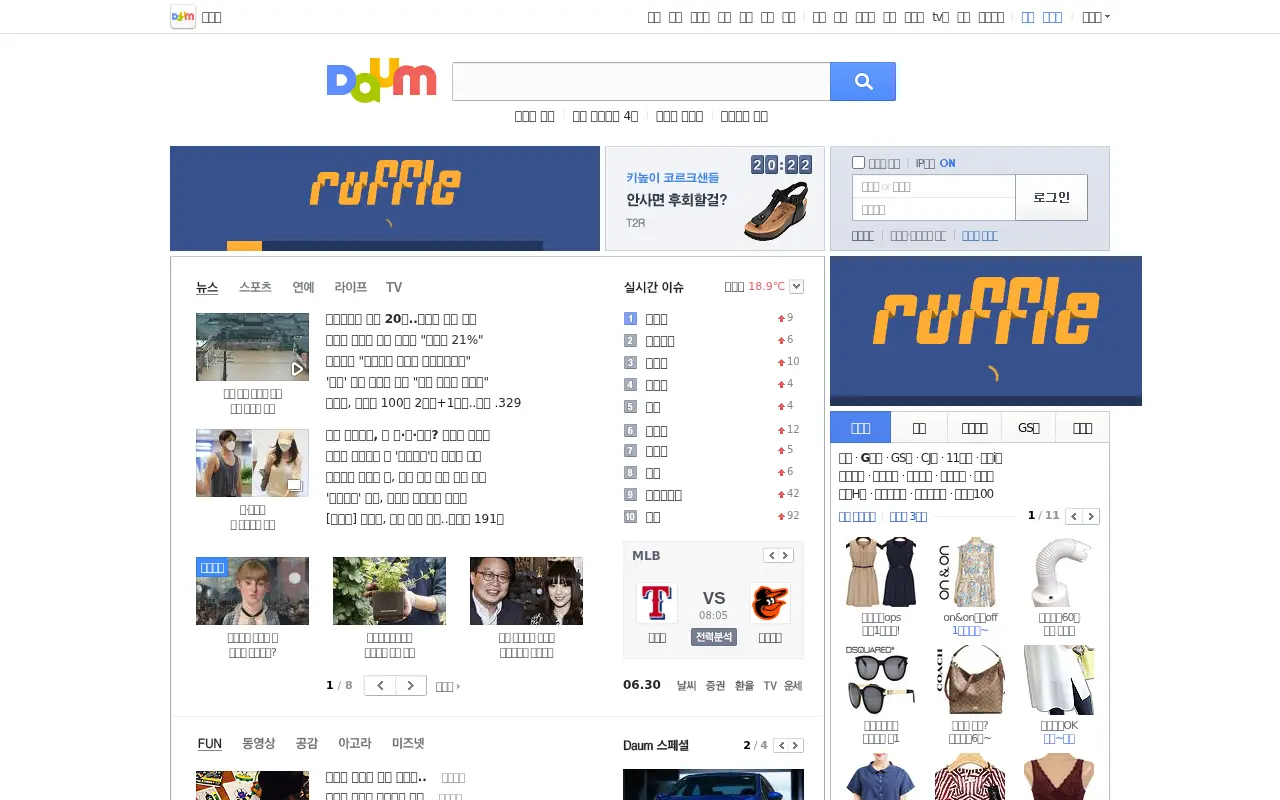Click the Daum logo beside search box
Viewport: 1280px width, 800px height.
click(382, 81)
